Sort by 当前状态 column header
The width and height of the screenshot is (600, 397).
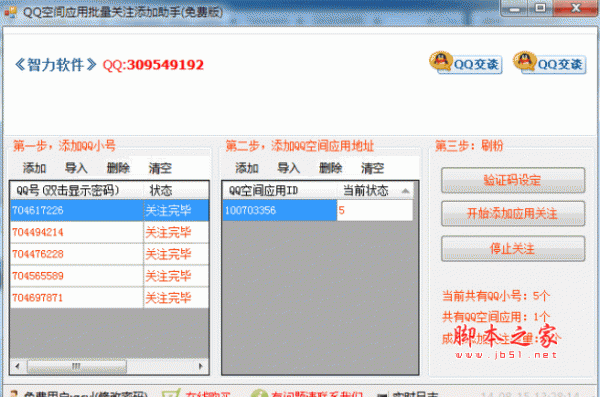tap(375, 190)
